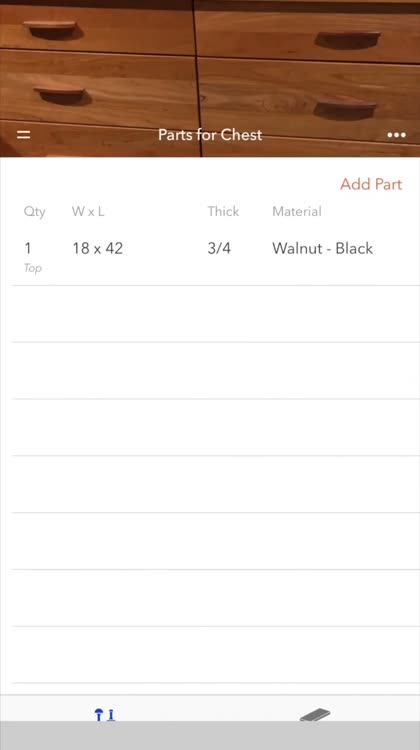420x750 pixels.
Task: Edit the quantity value 1
Action: click(x=28, y=248)
